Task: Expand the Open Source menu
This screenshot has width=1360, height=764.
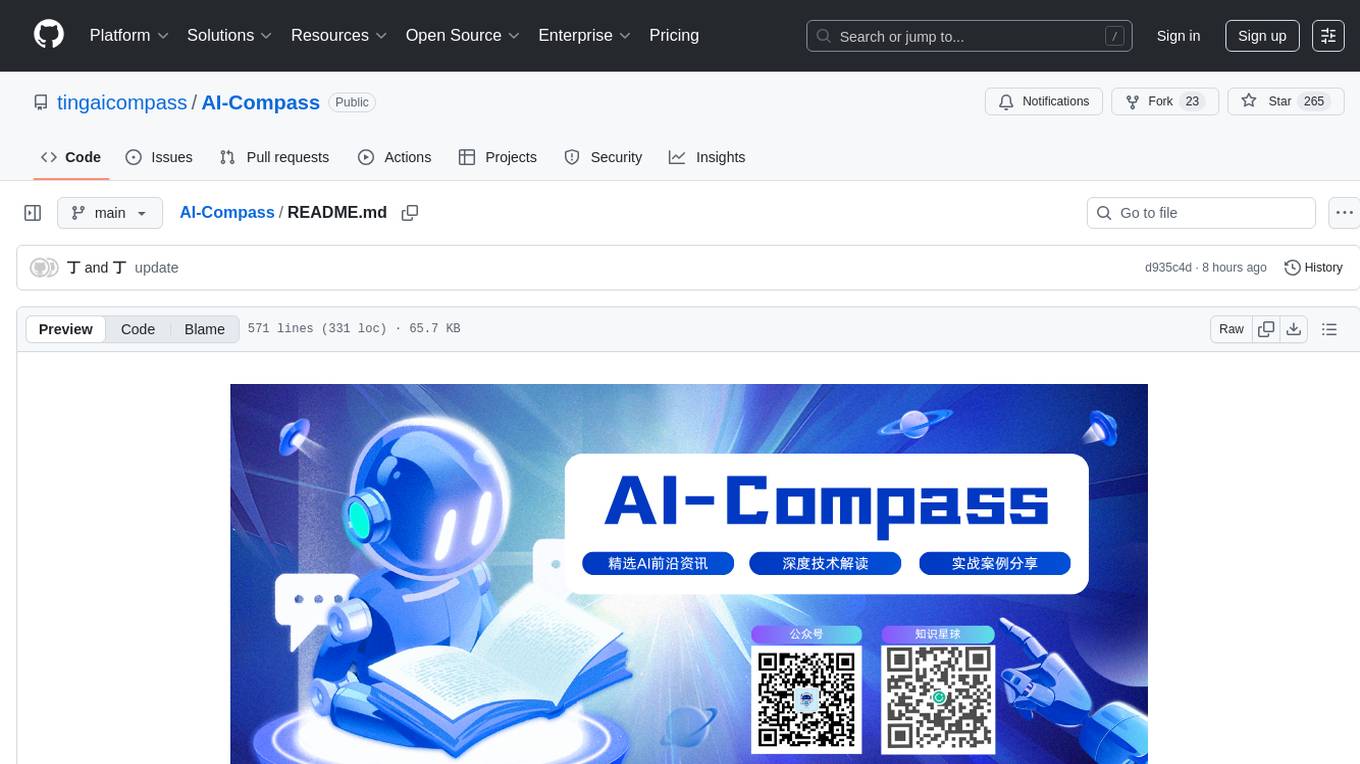Action: pyautogui.click(x=462, y=35)
